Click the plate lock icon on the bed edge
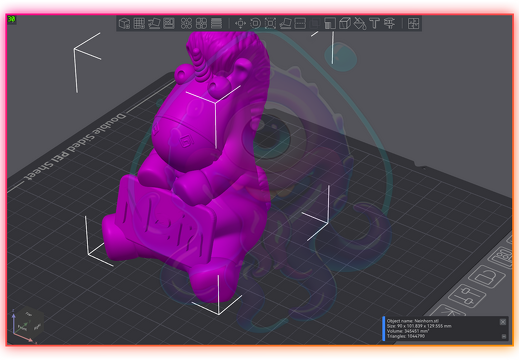Viewport: 519px width, 360px height. (487, 276)
